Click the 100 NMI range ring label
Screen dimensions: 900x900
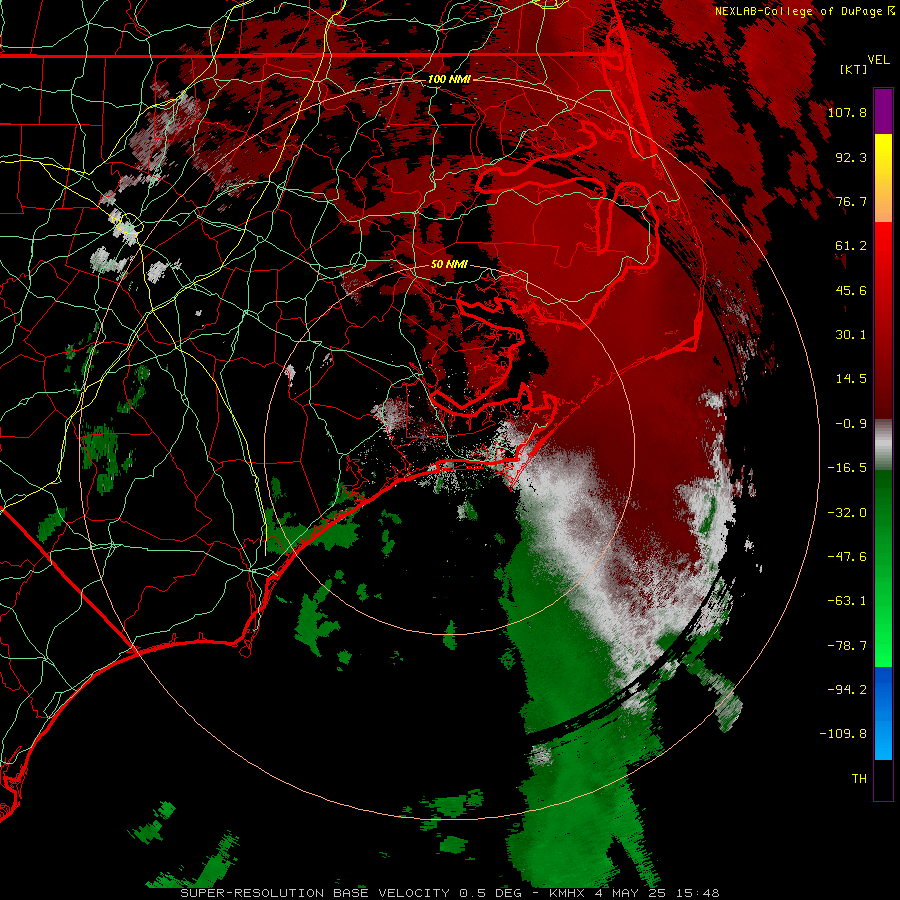[x=449, y=79]
